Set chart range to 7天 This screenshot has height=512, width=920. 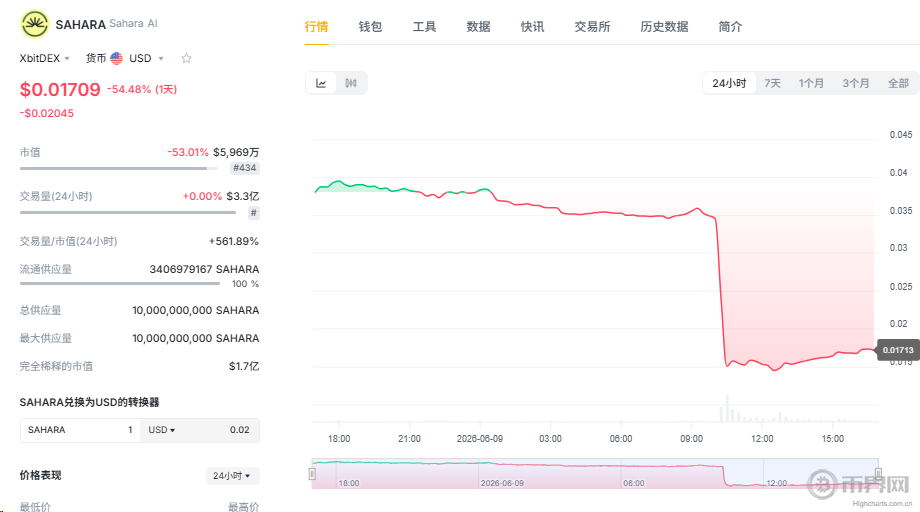coord(772,83)
